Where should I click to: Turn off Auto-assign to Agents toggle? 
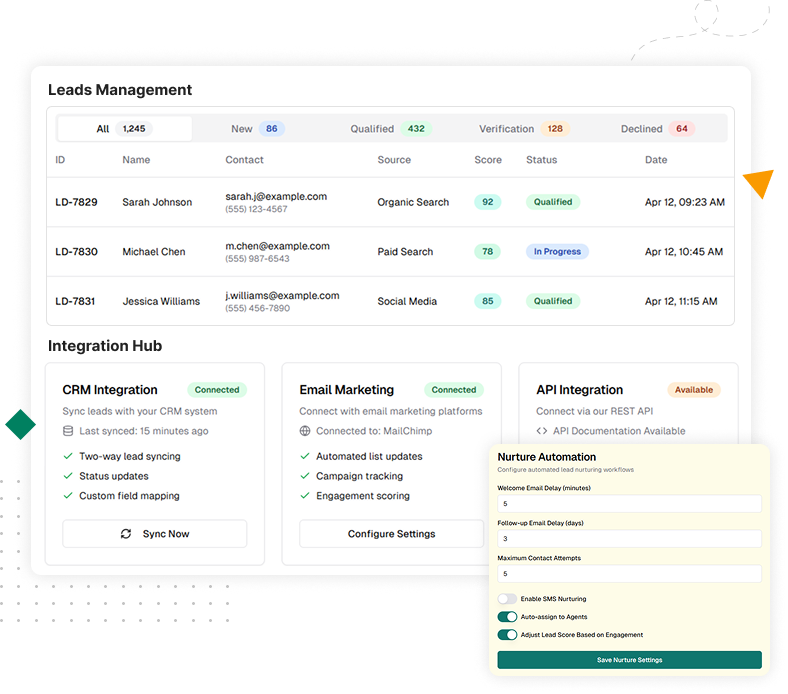pos(508,618)
